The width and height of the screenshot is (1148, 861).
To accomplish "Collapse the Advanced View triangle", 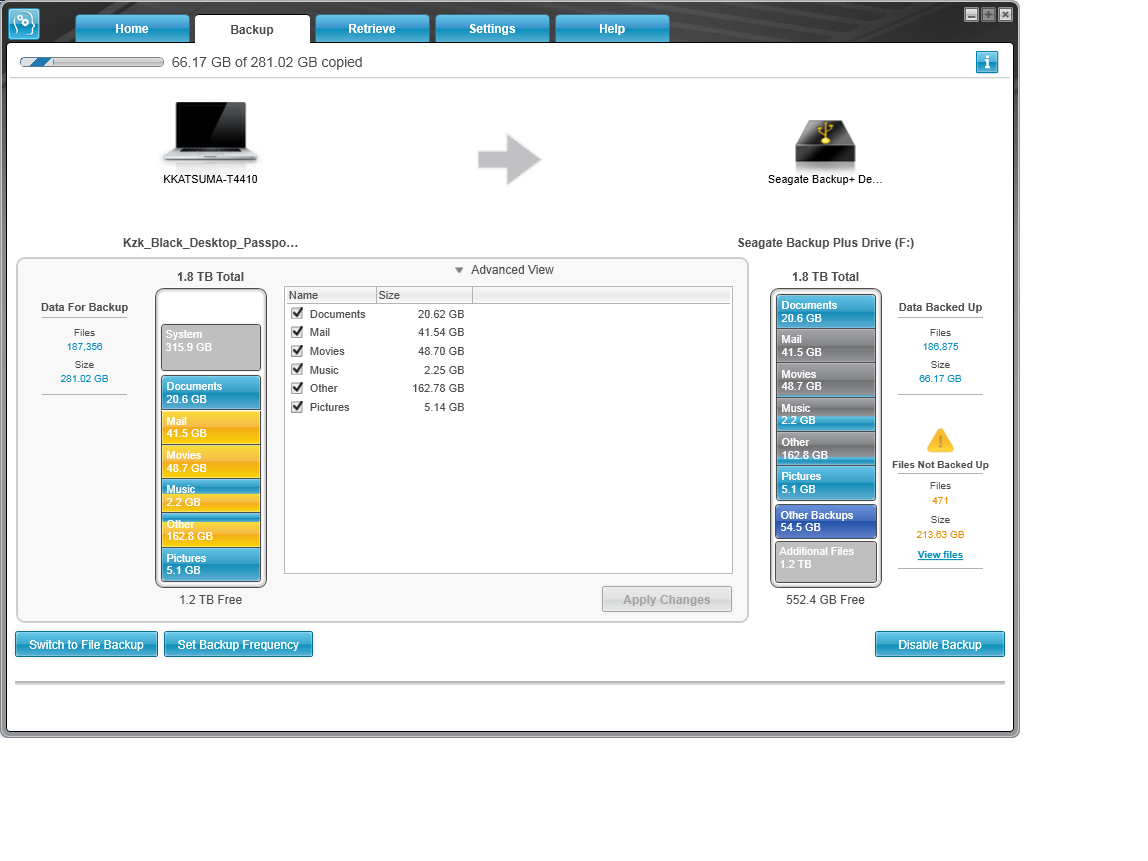I will (459, 270).
